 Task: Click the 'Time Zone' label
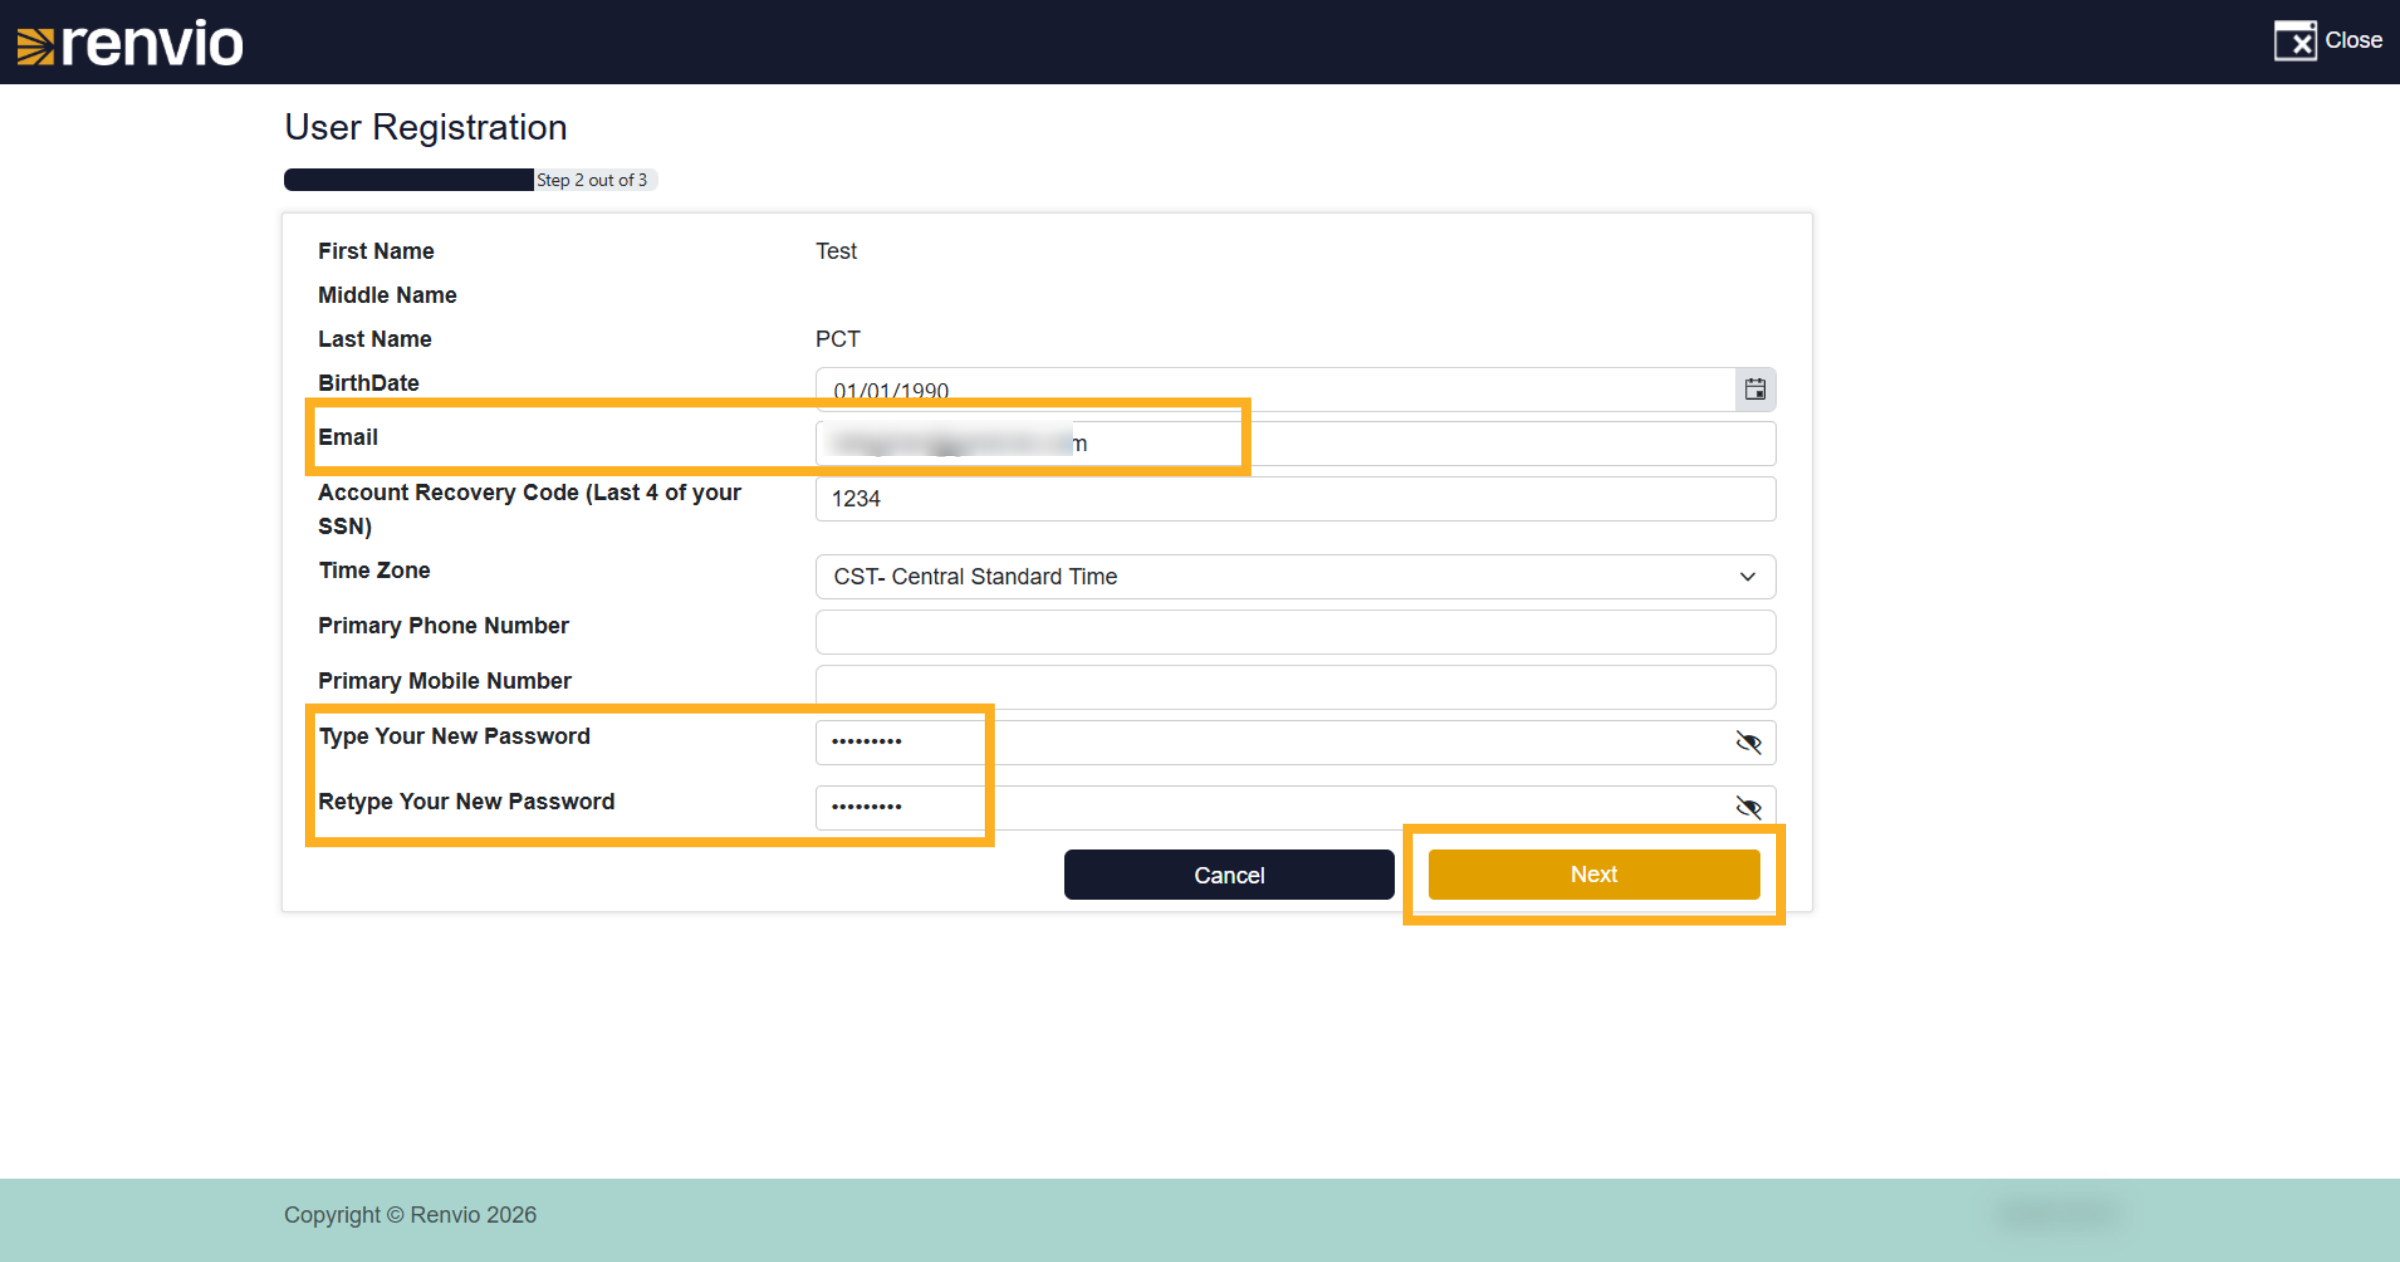pos(374,570)
